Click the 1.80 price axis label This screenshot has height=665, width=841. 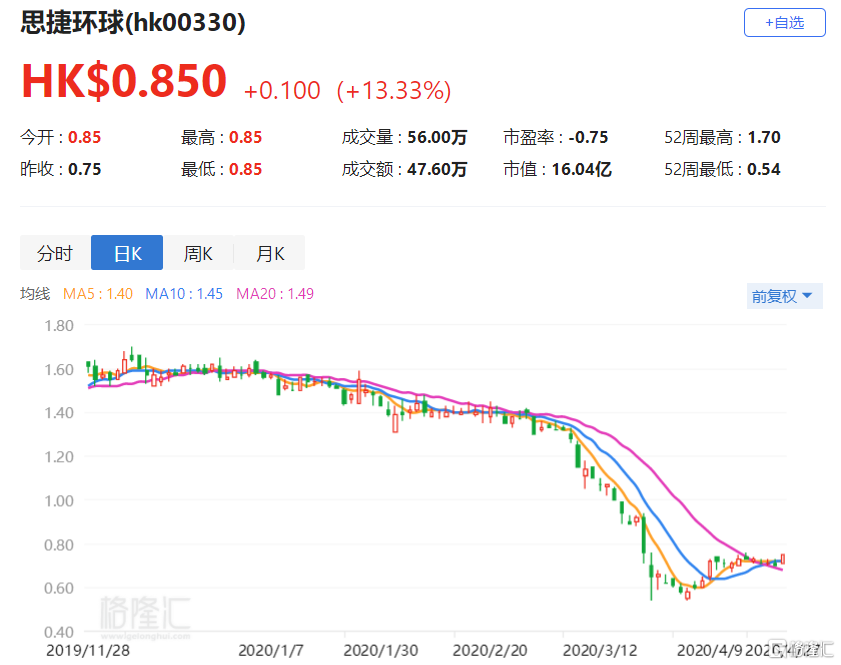coord(59,326)
